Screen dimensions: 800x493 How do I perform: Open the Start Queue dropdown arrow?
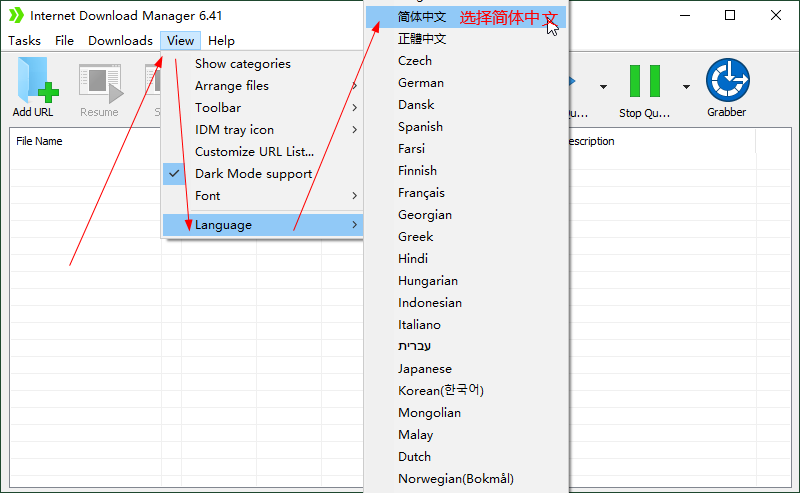tap(603, 87)
